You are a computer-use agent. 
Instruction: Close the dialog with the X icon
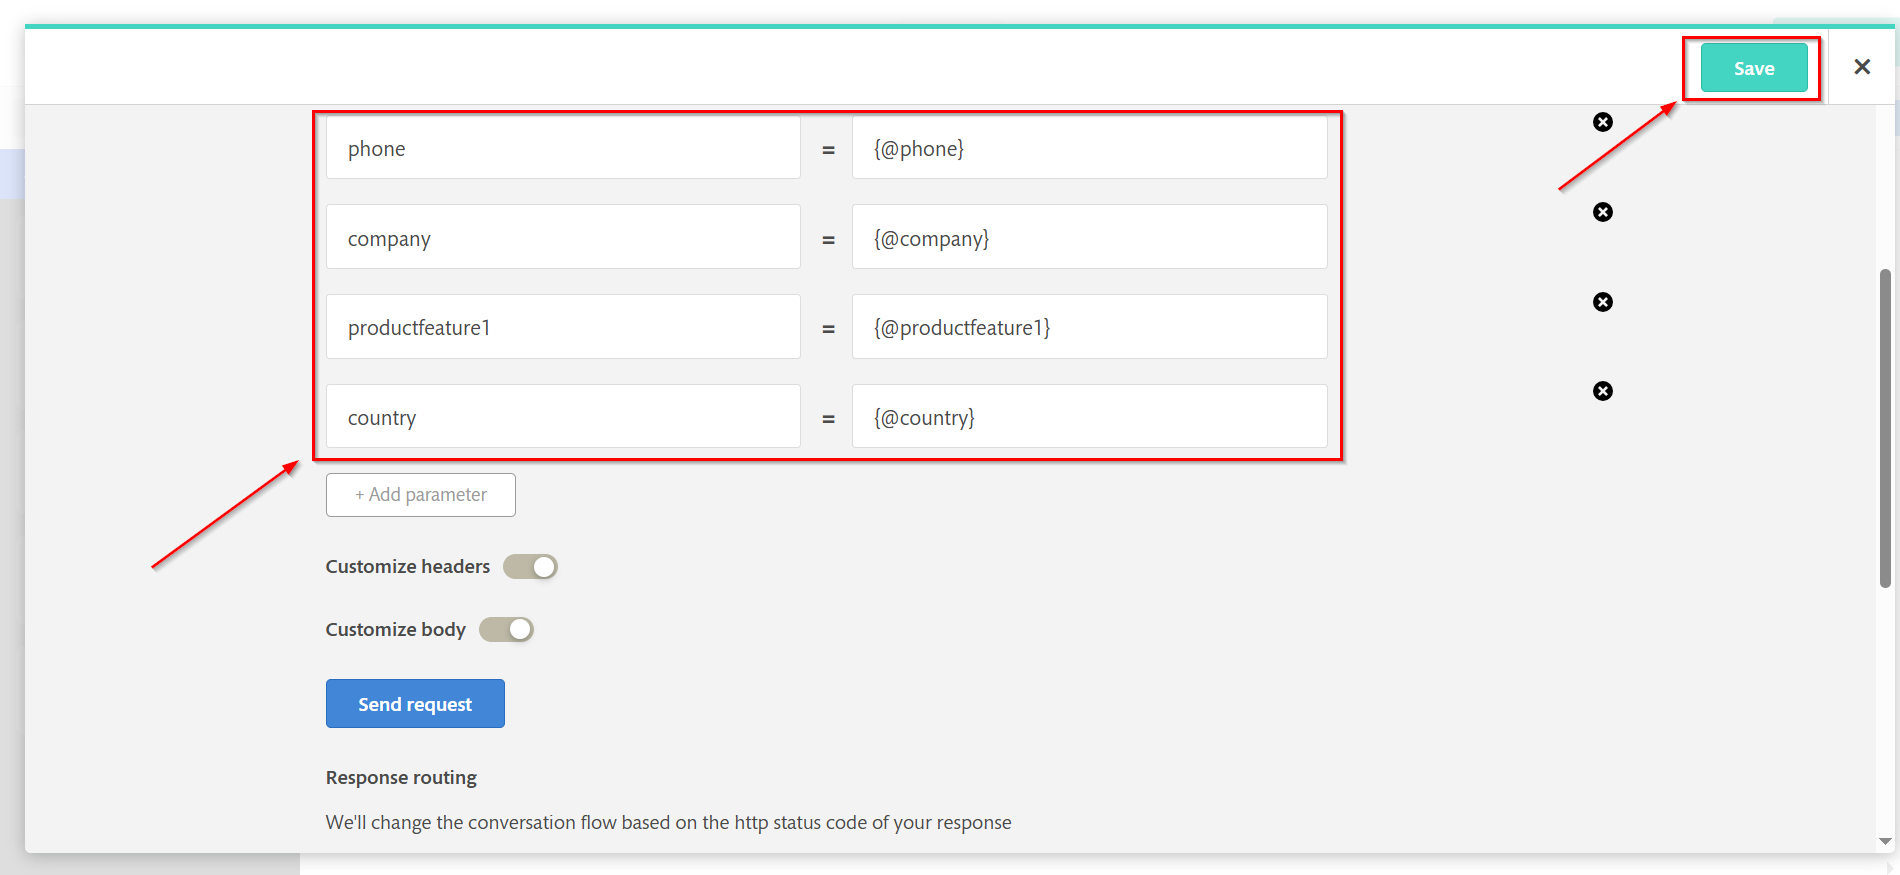1862,67
